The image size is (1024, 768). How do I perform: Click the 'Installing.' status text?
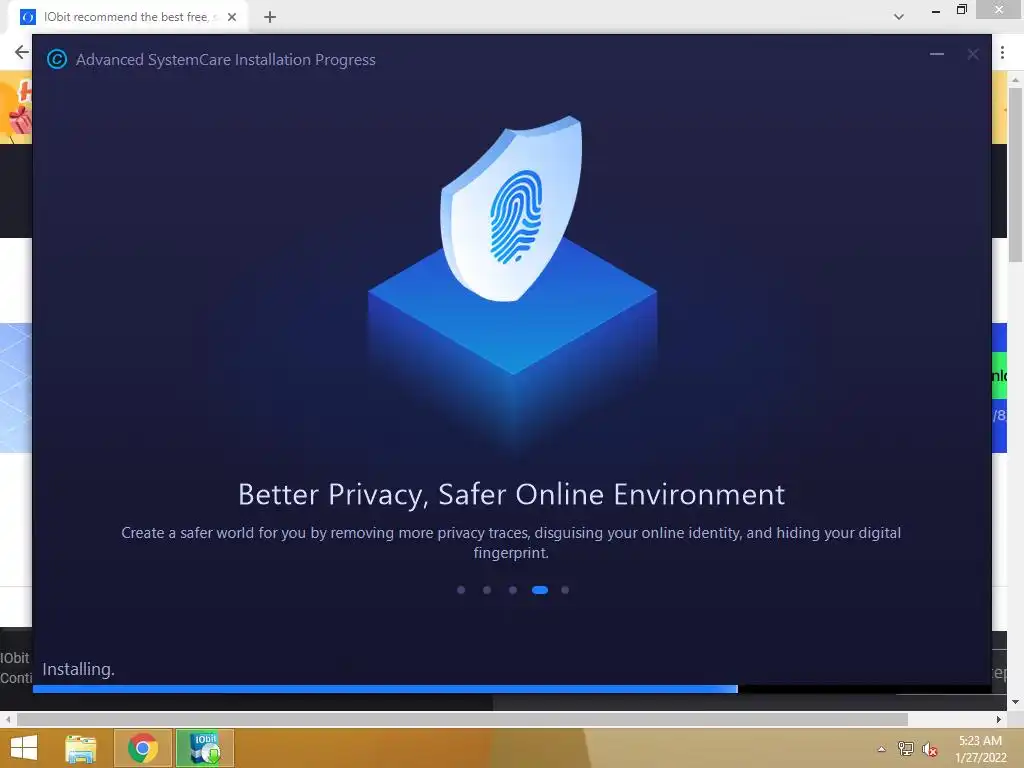pos(78,669)
